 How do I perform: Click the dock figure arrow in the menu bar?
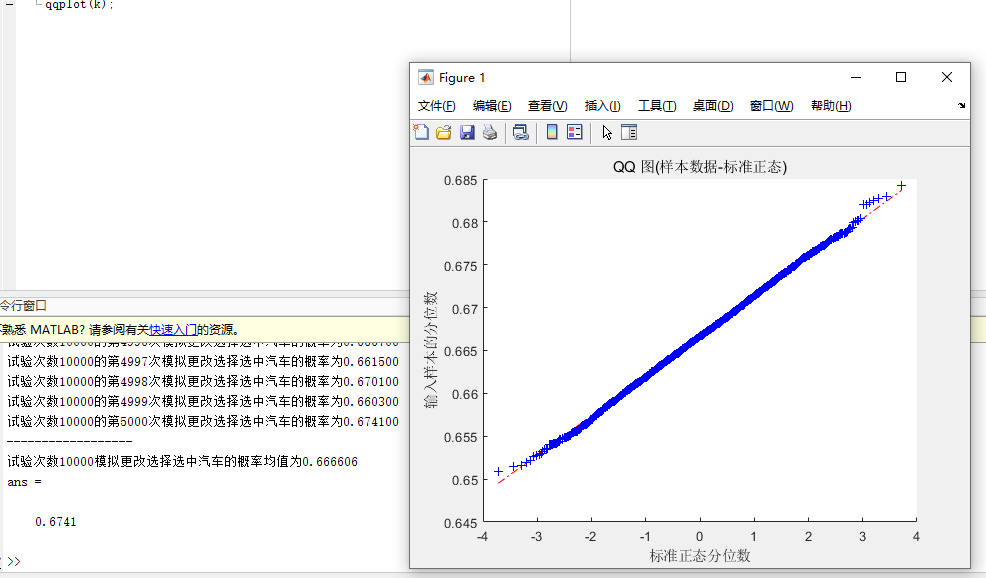[961, 106]
